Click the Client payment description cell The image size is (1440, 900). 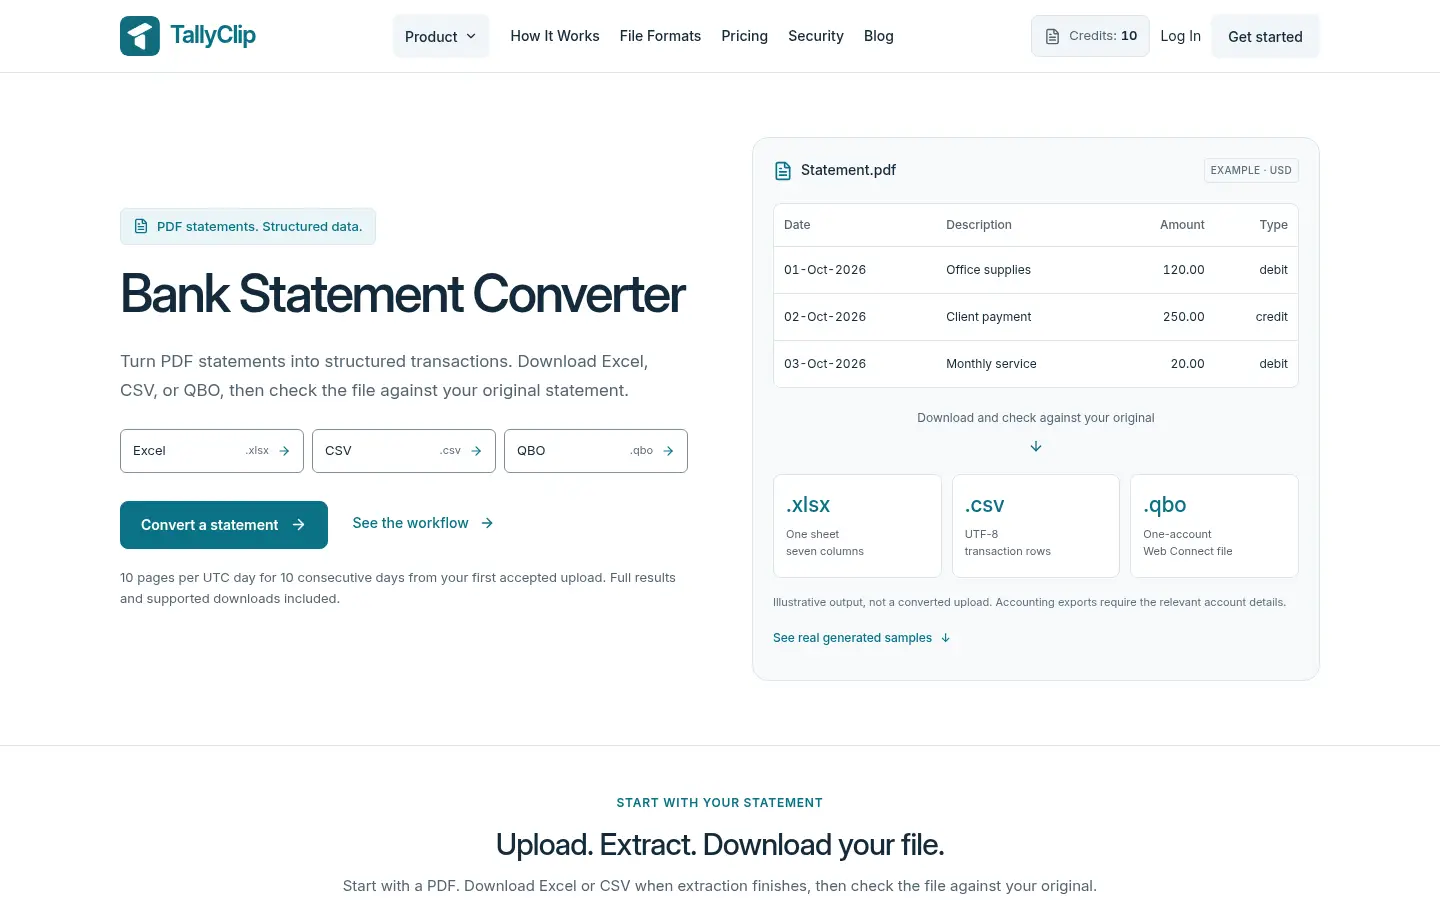coord(988,317)
